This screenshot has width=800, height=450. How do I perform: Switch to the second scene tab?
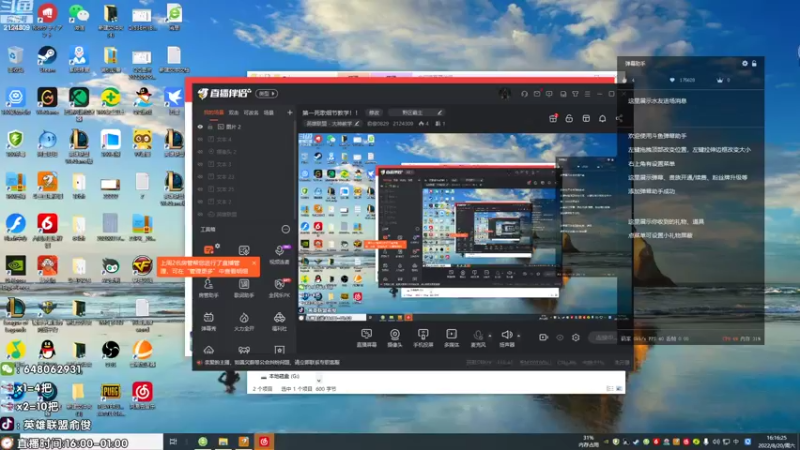[234, 112]
